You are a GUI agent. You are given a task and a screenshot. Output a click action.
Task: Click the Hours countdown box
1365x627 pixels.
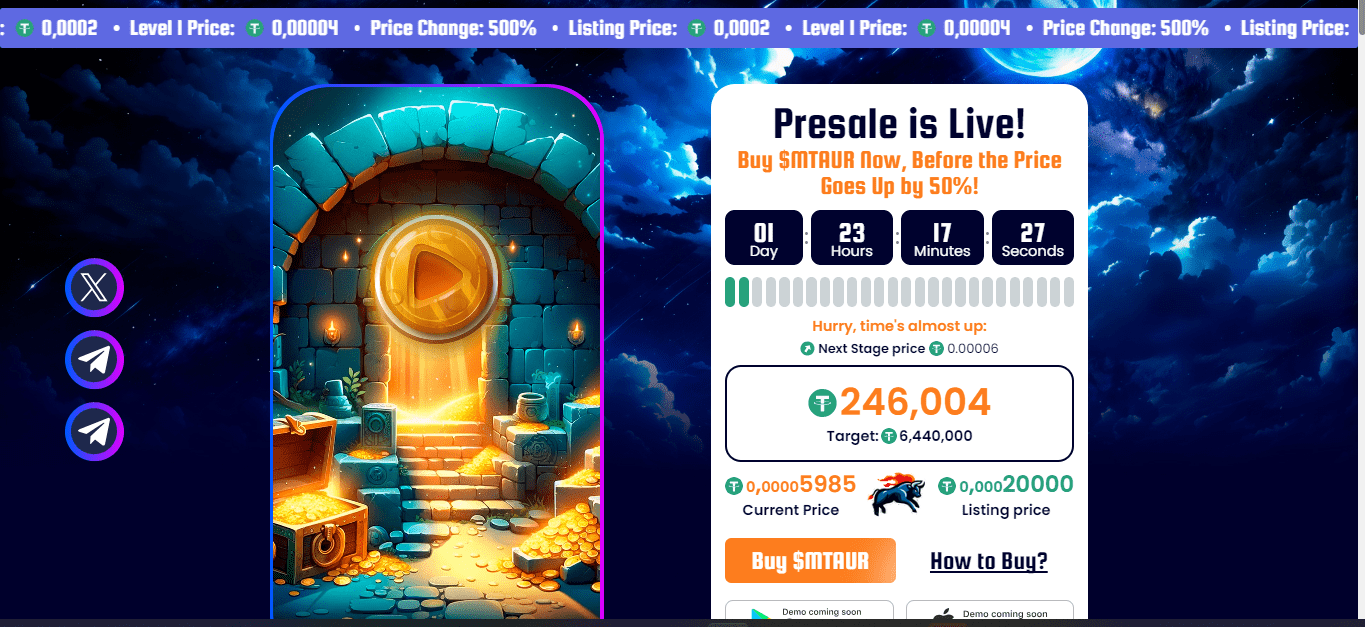[852, 238]
